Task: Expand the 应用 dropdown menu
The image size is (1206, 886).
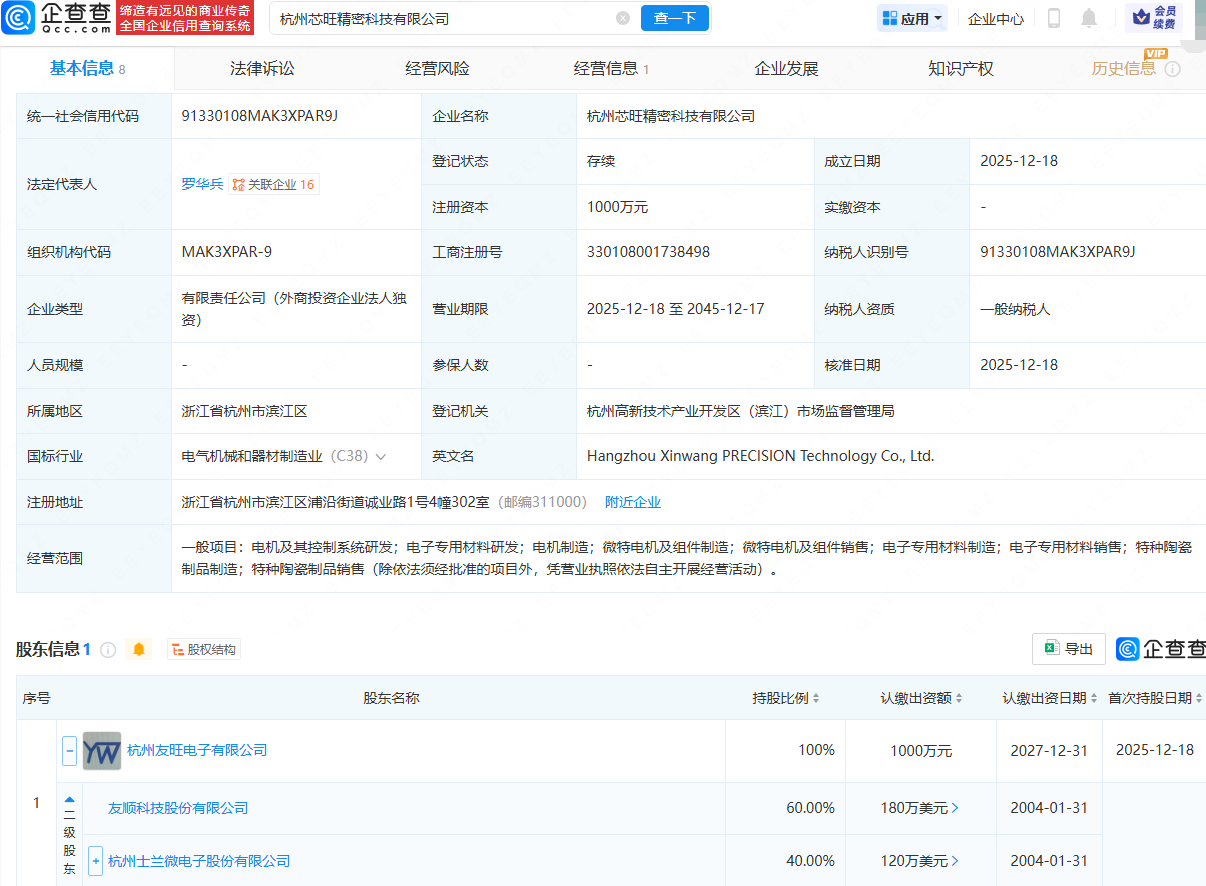Action: 911,17
